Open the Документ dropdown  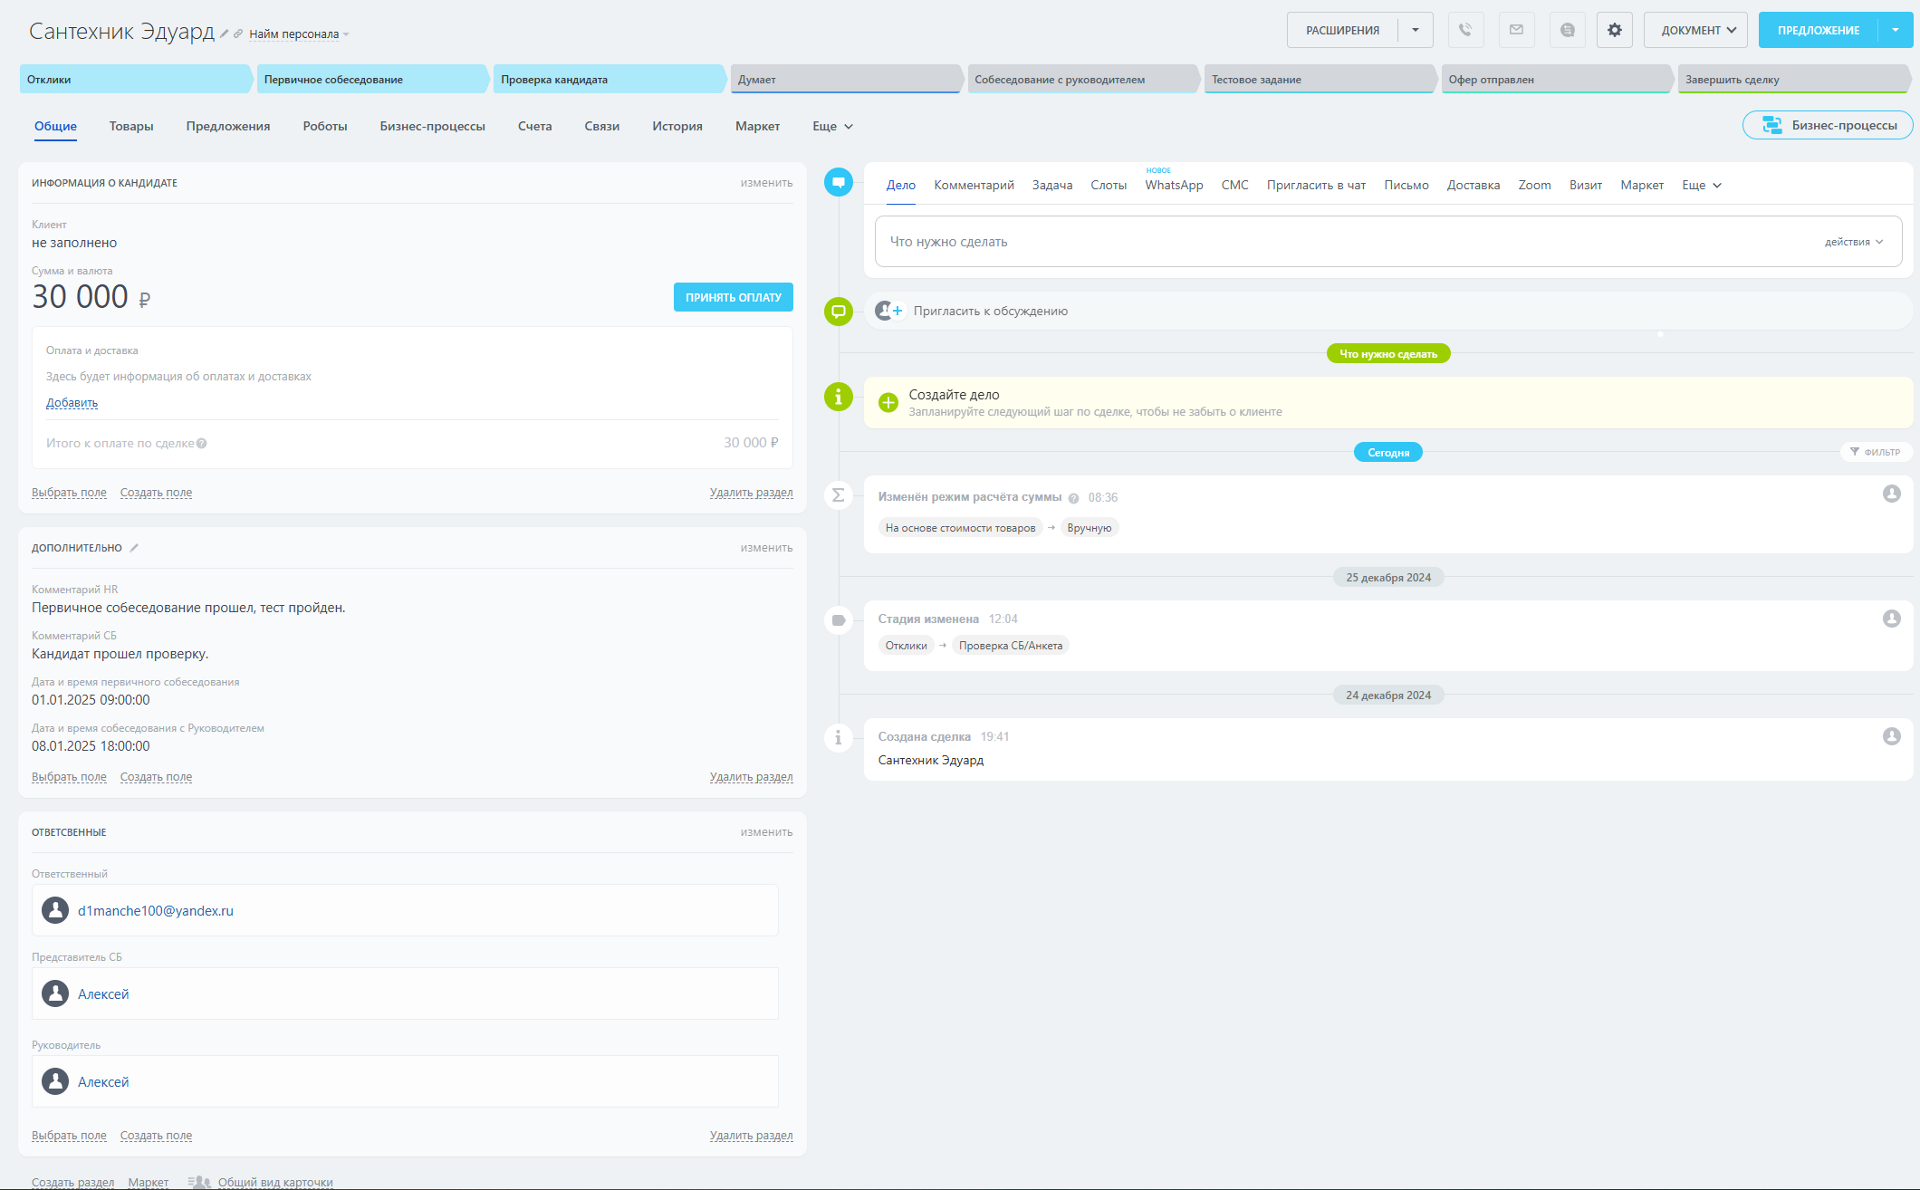(1696, 30)
